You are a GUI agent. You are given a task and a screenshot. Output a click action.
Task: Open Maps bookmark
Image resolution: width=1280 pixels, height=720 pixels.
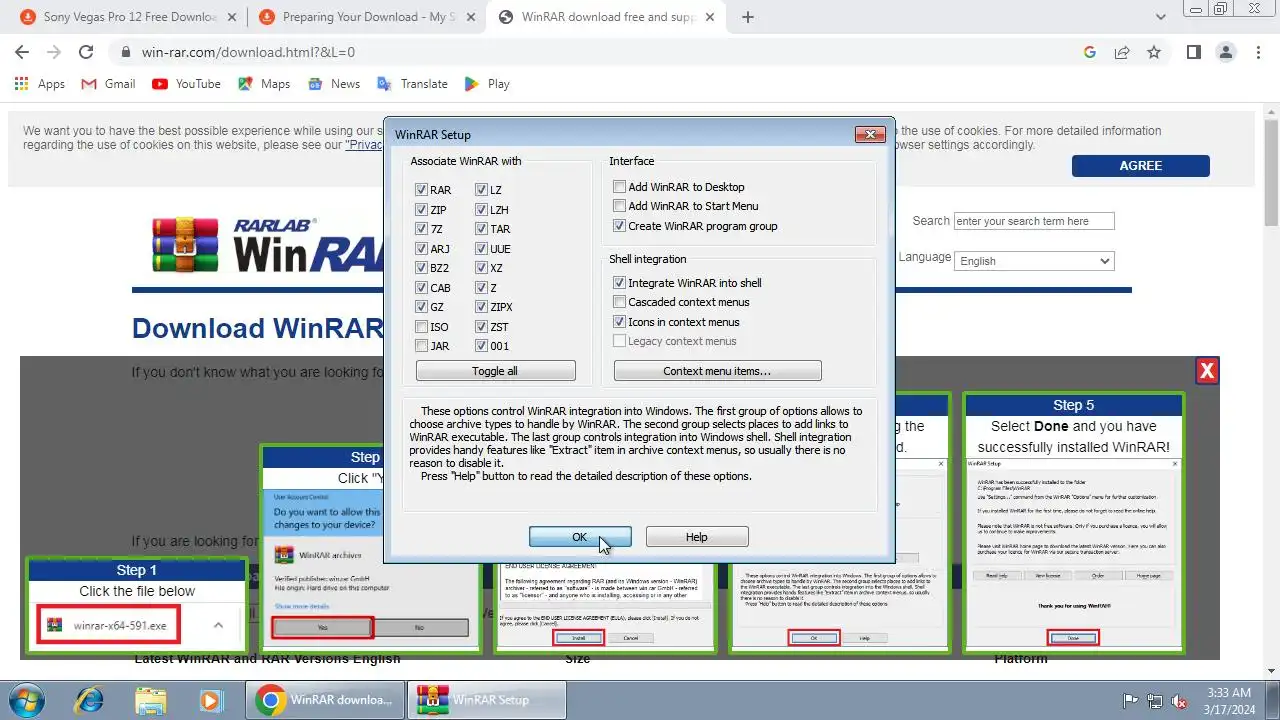264,84
